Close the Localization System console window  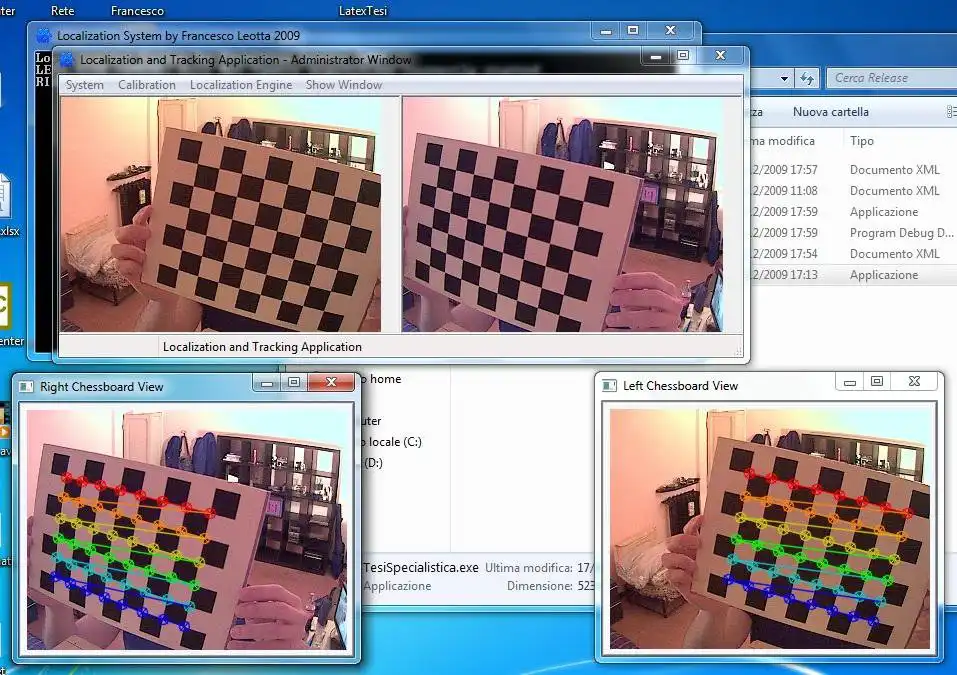[x=670, y=31]
